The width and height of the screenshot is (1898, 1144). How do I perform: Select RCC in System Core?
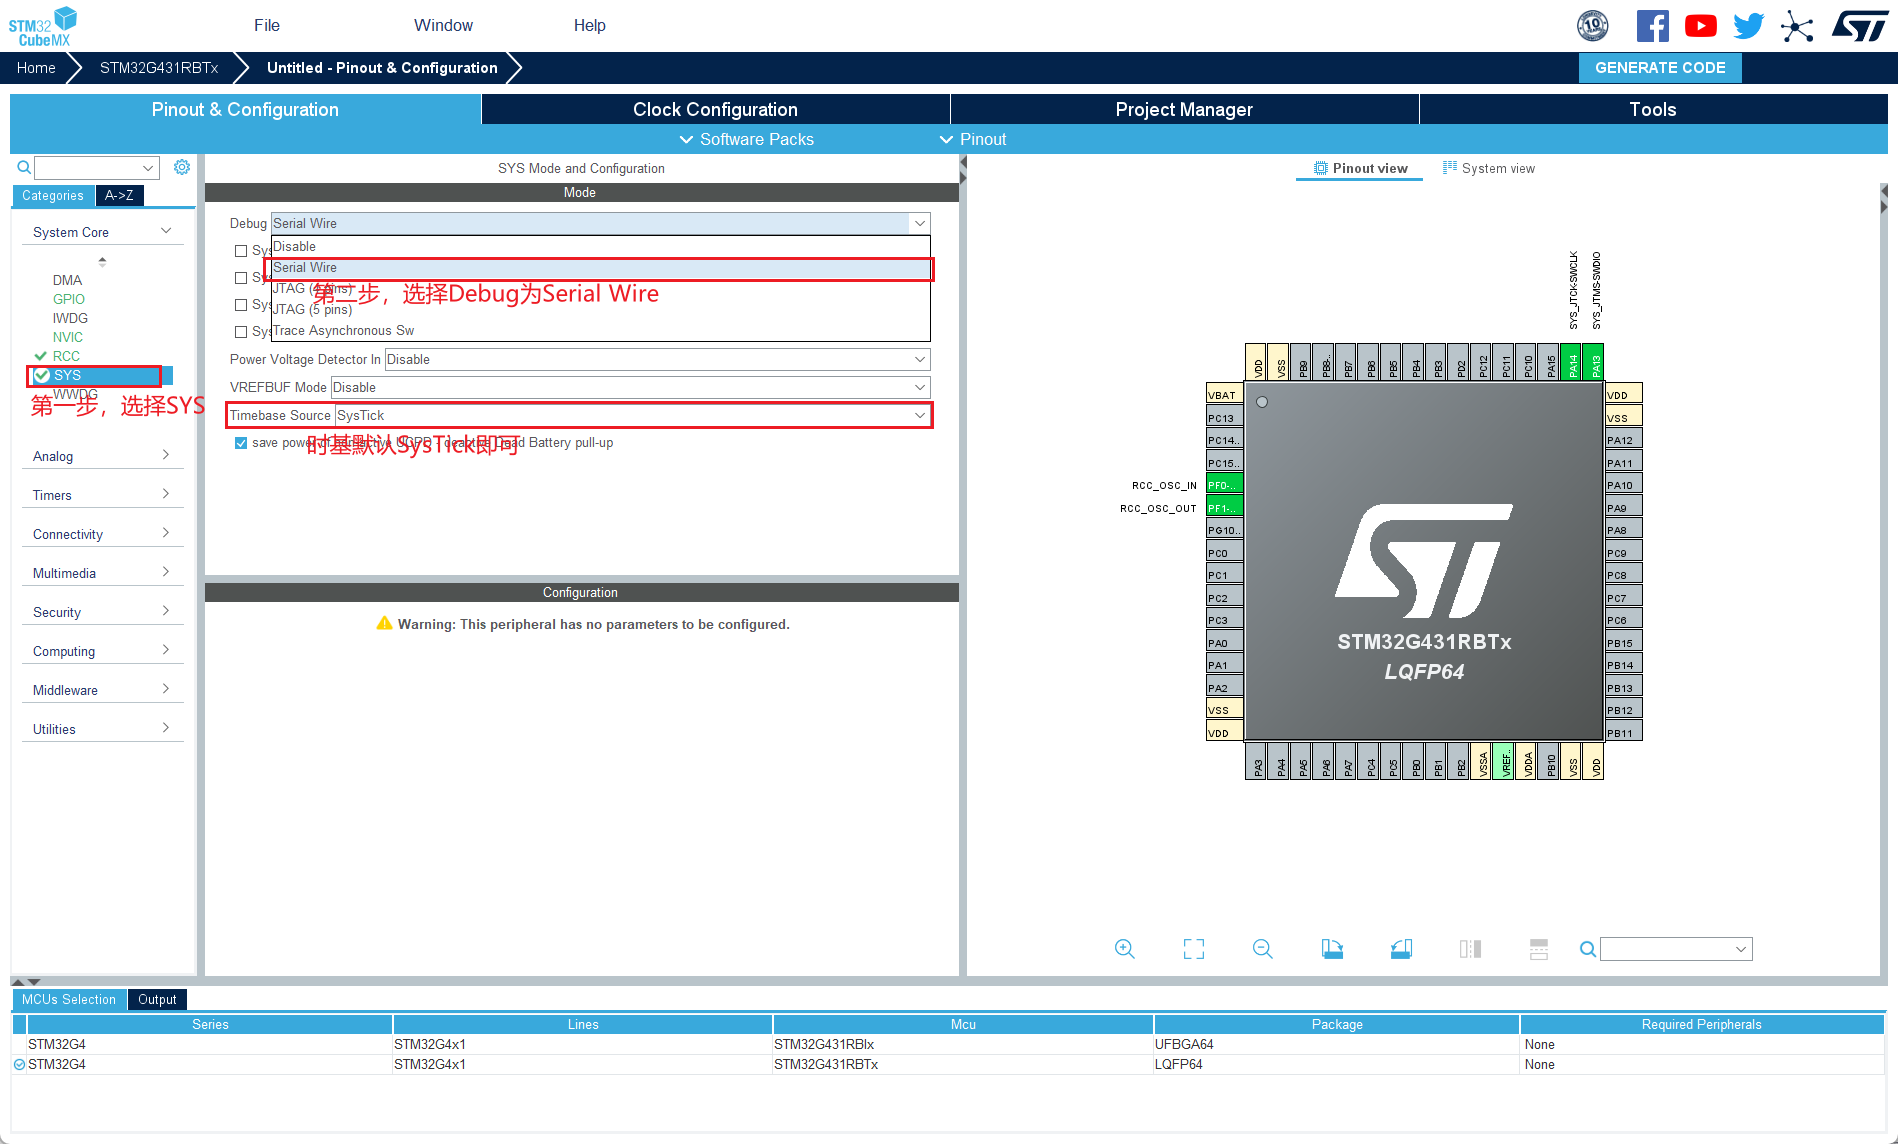click(66, 356)
